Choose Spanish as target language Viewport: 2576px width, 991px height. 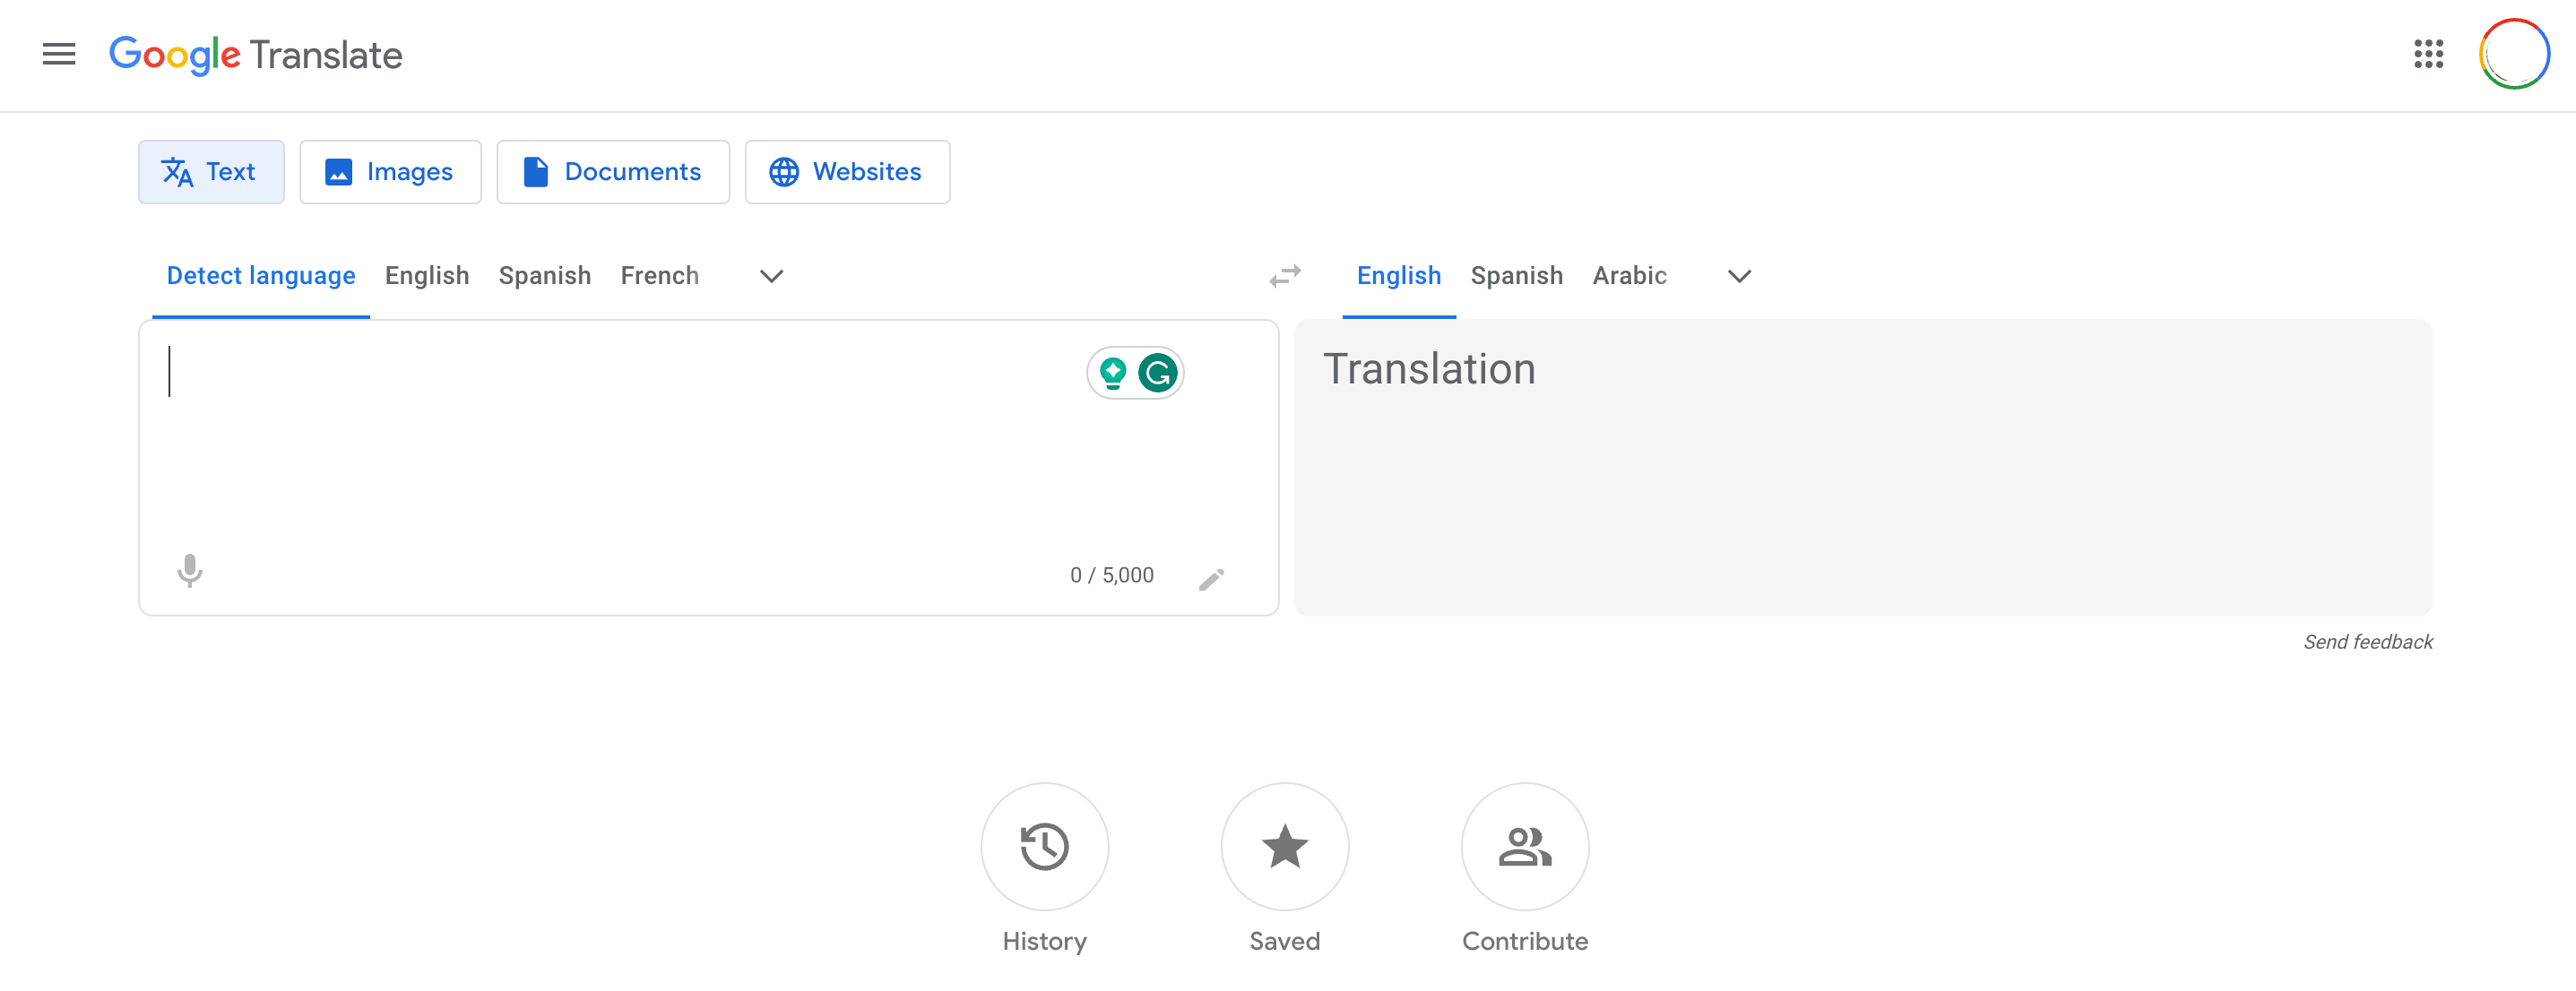(1516, 276)
